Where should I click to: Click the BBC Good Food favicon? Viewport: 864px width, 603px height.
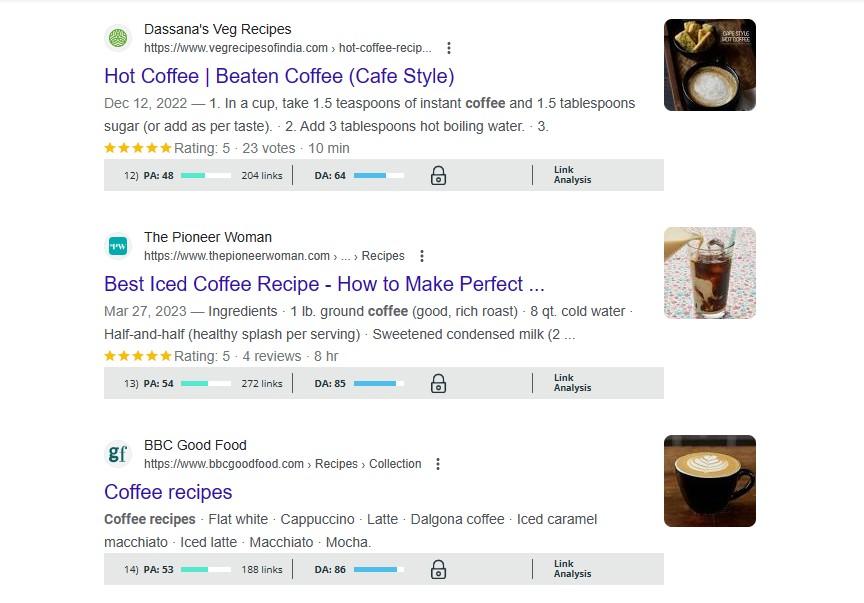pyautogui.click(x=118, y=454)
